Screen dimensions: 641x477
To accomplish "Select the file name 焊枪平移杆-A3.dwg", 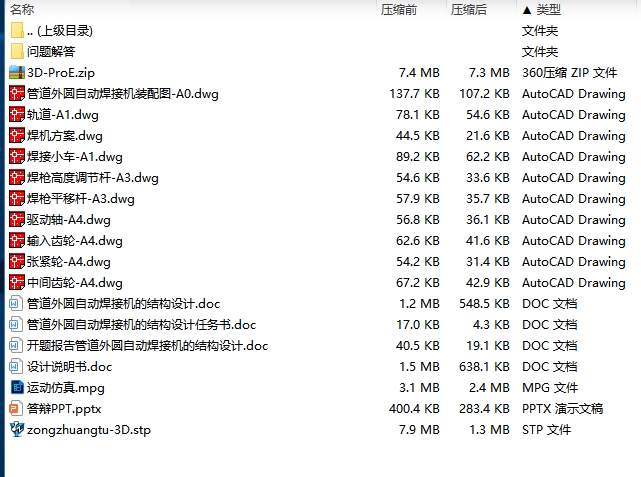I will point(81,199).
